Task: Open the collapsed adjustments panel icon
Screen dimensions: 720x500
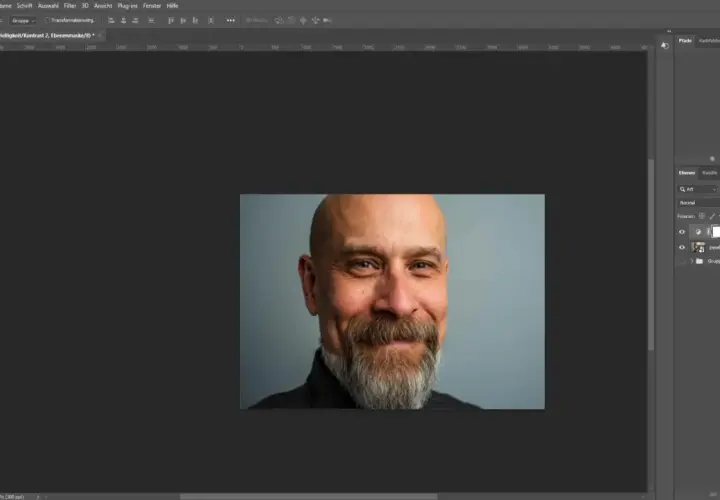Action: [x=664, y=45]
